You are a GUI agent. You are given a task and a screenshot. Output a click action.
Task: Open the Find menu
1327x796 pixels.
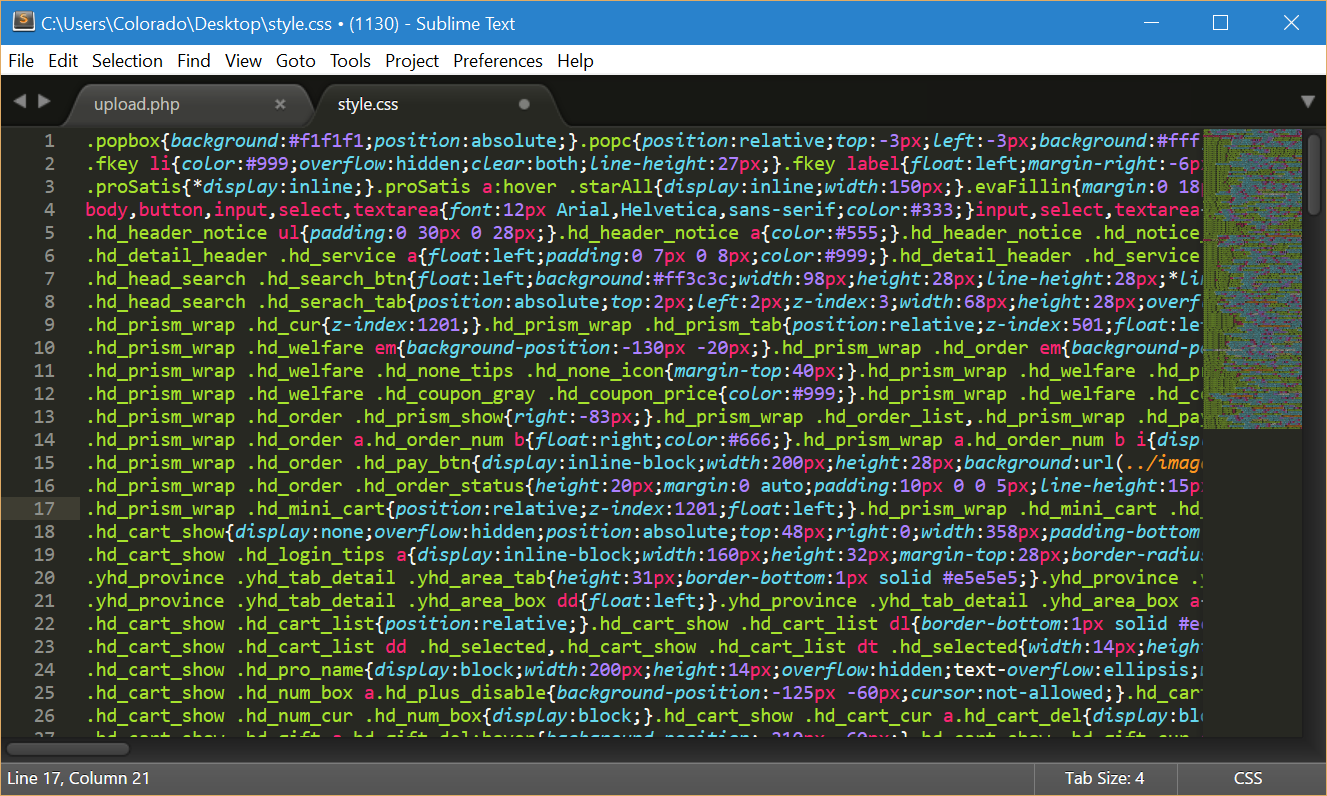pos(194,61)
